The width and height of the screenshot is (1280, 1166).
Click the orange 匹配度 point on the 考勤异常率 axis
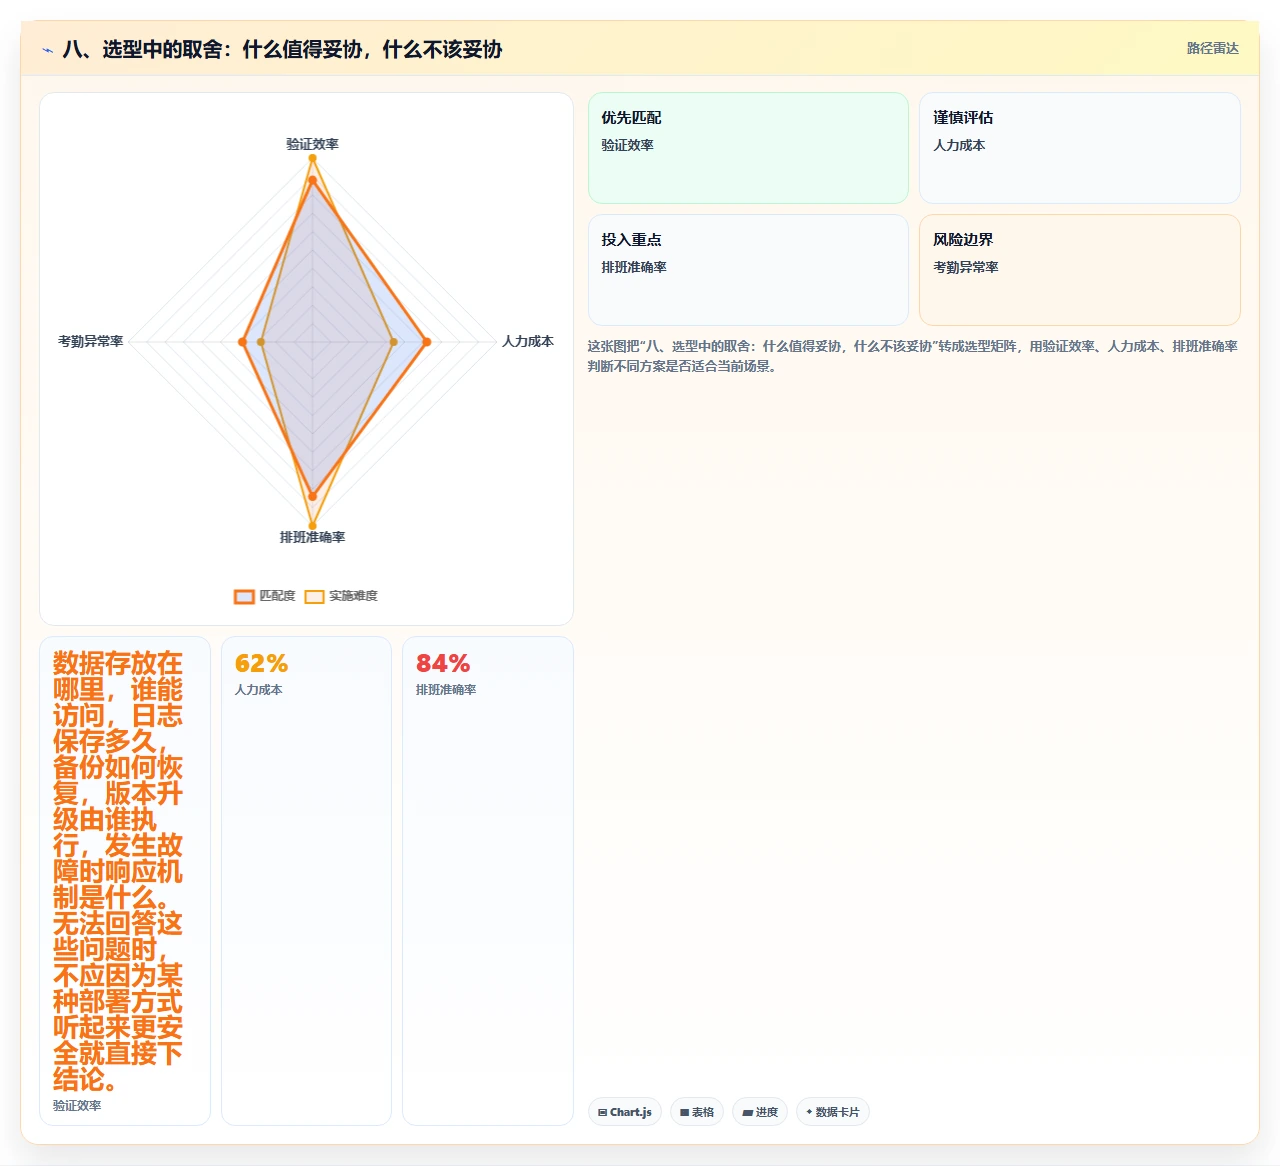coord(242,342)
